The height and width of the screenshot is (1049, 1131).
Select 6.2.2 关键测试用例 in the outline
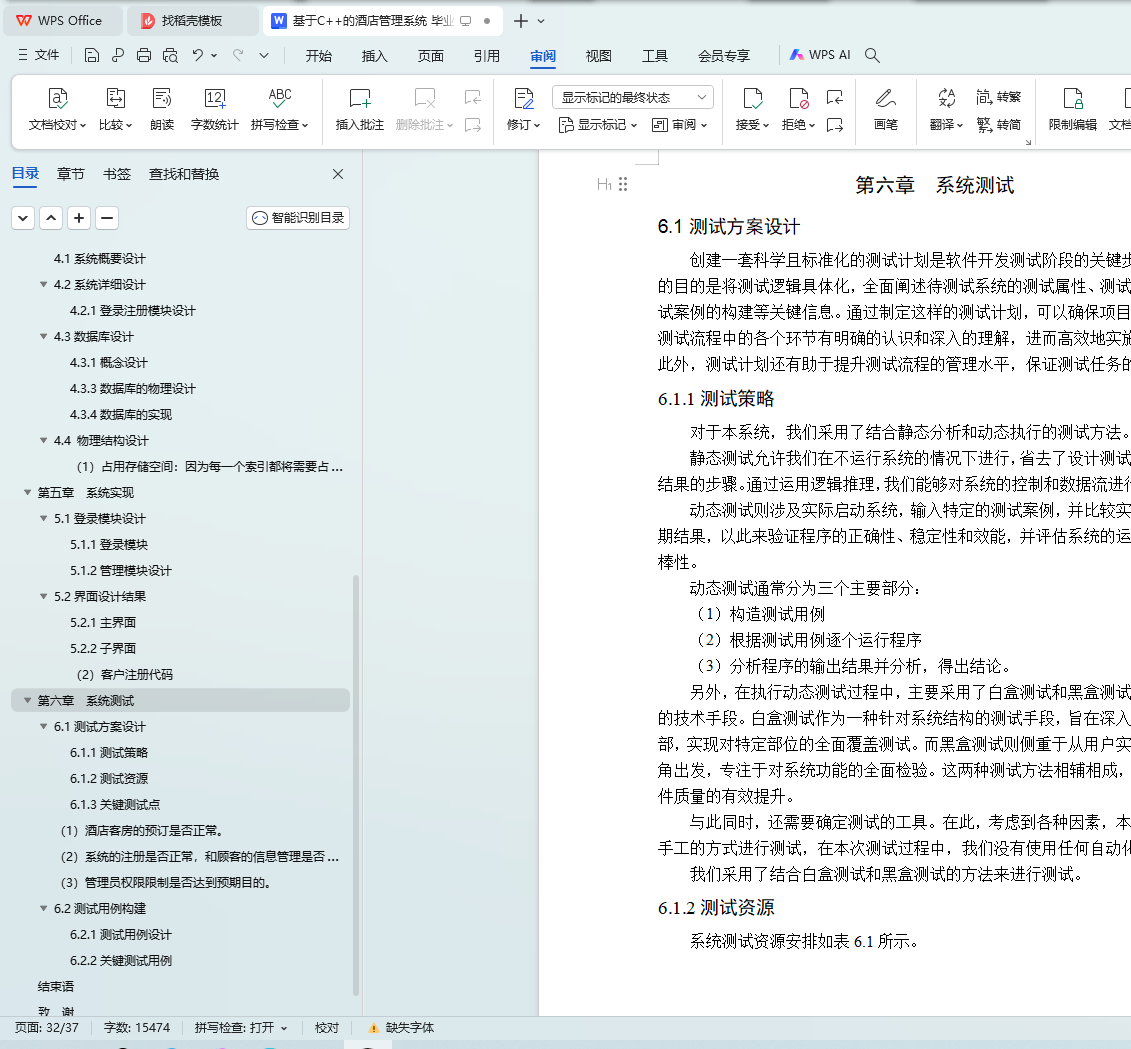pos(120,960)
